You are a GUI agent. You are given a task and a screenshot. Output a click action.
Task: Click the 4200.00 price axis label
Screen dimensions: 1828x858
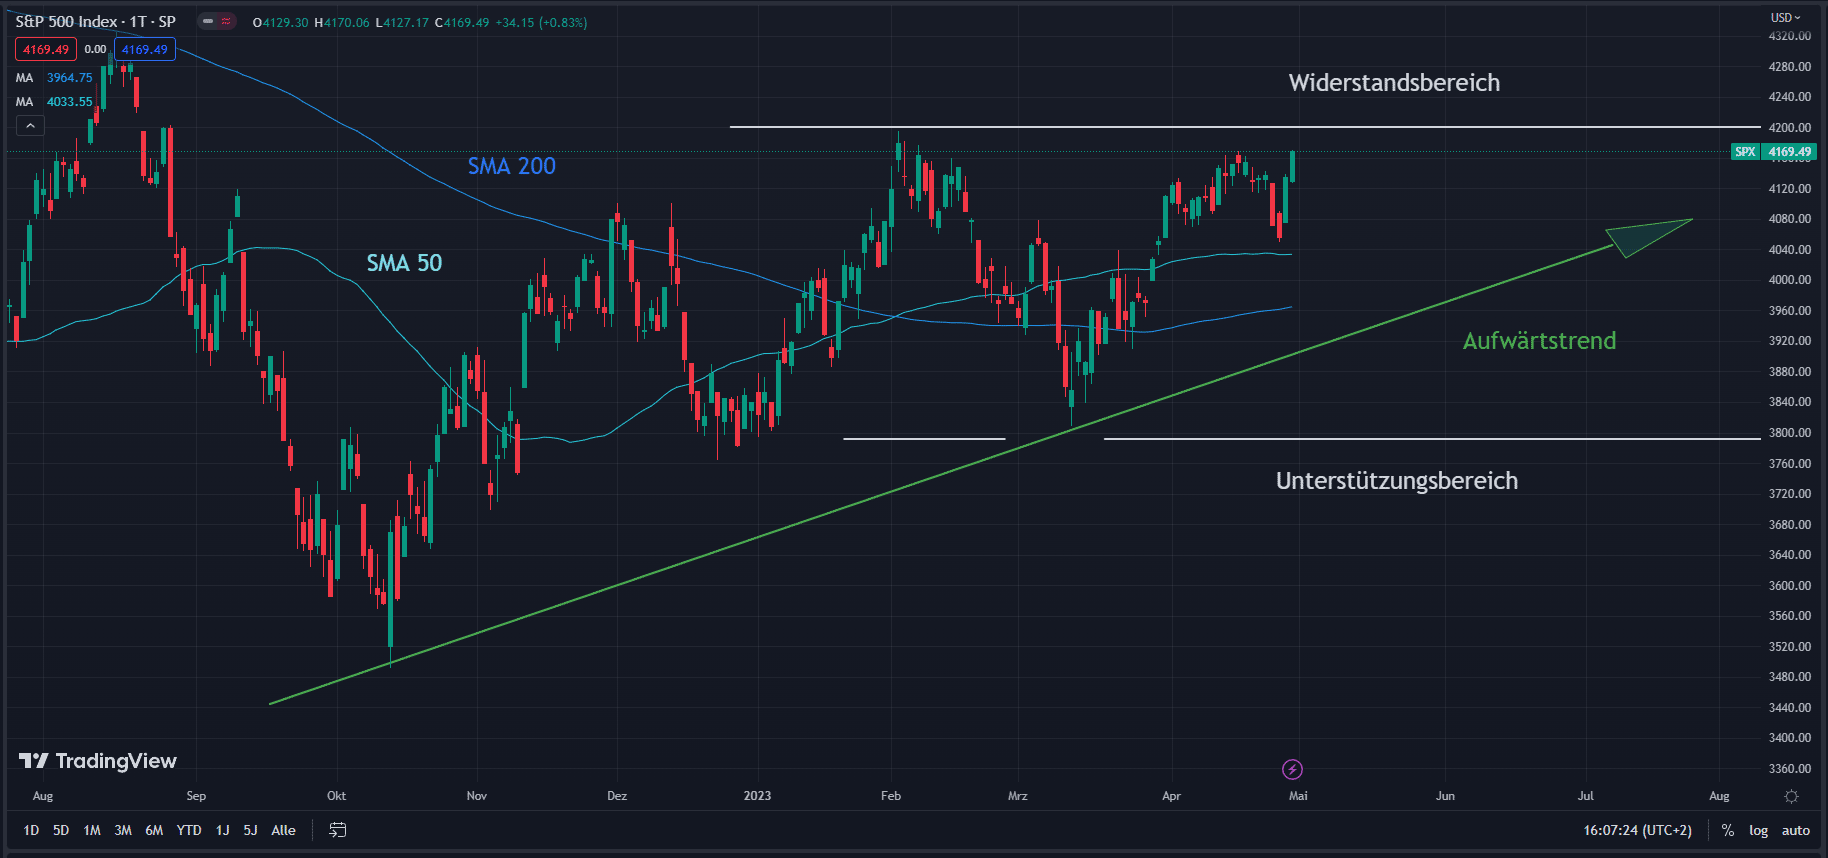[x=1789, y=128]
